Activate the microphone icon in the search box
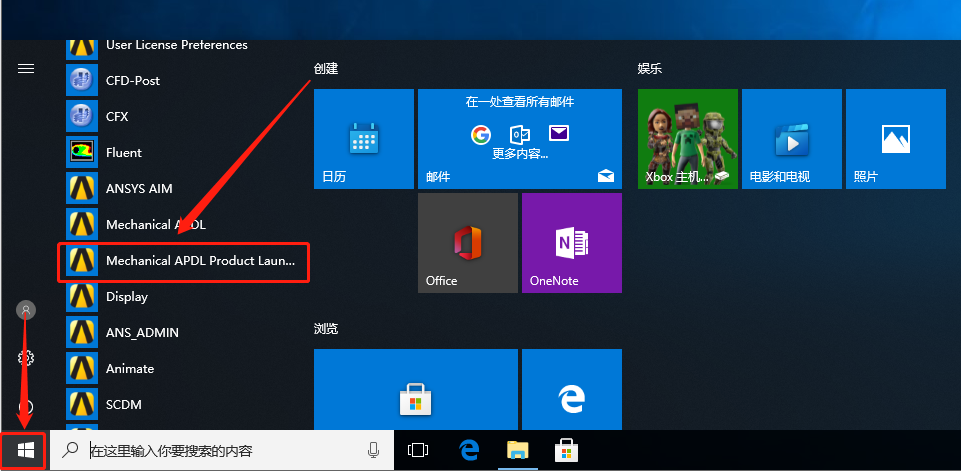961x471 pixels. point(373,451)
